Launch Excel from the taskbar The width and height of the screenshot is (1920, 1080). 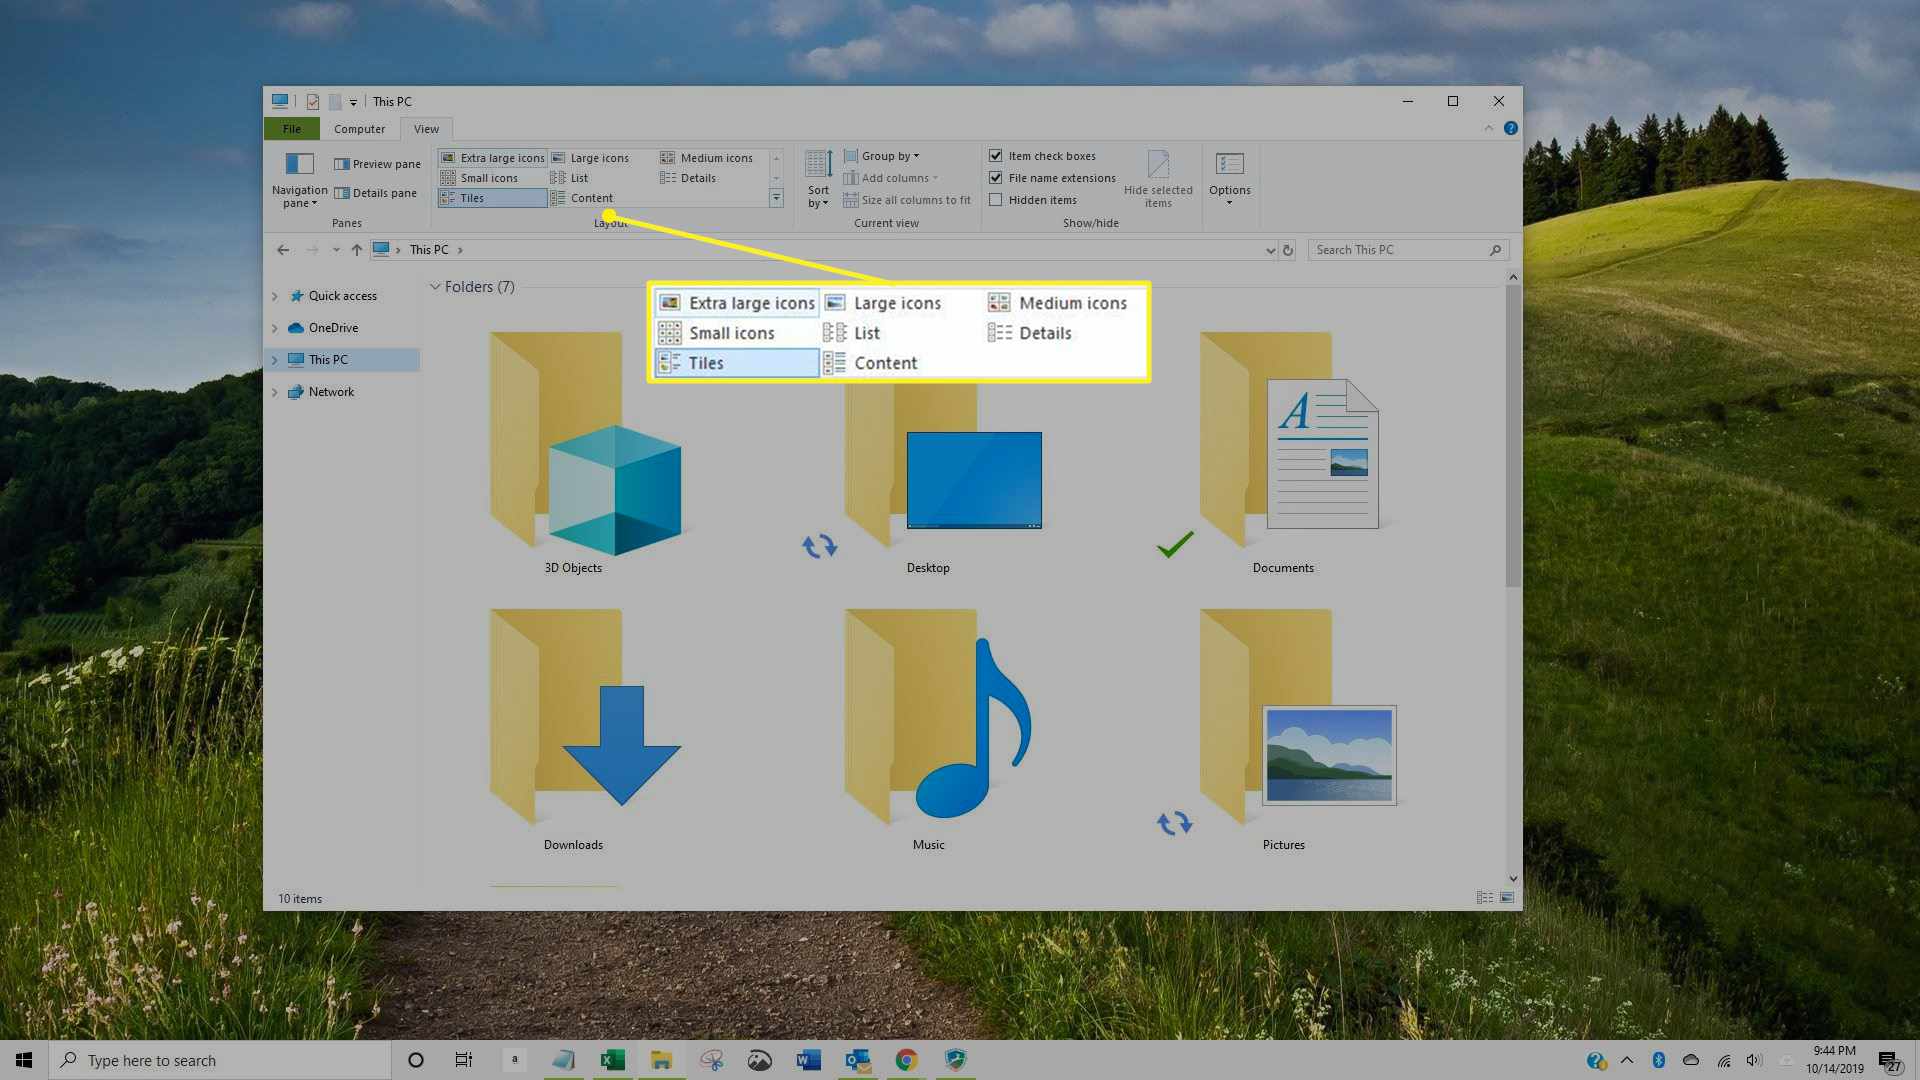pyautogui.click(x=612, y=1060)
